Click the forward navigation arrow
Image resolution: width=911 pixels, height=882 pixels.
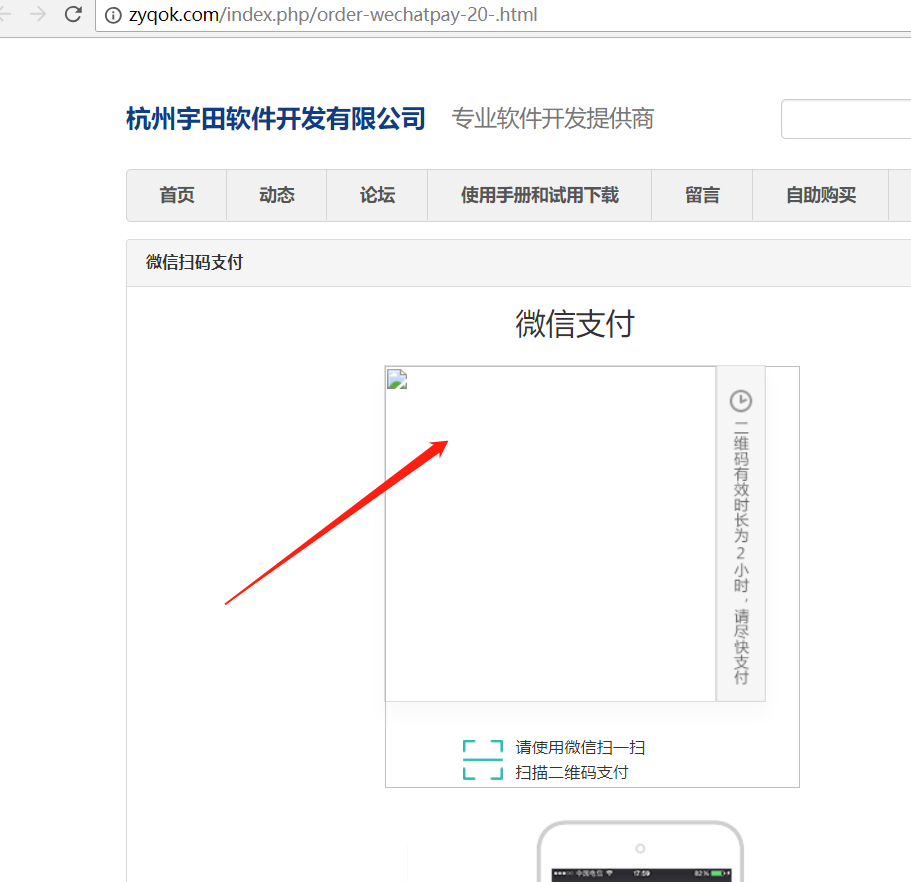38,14
